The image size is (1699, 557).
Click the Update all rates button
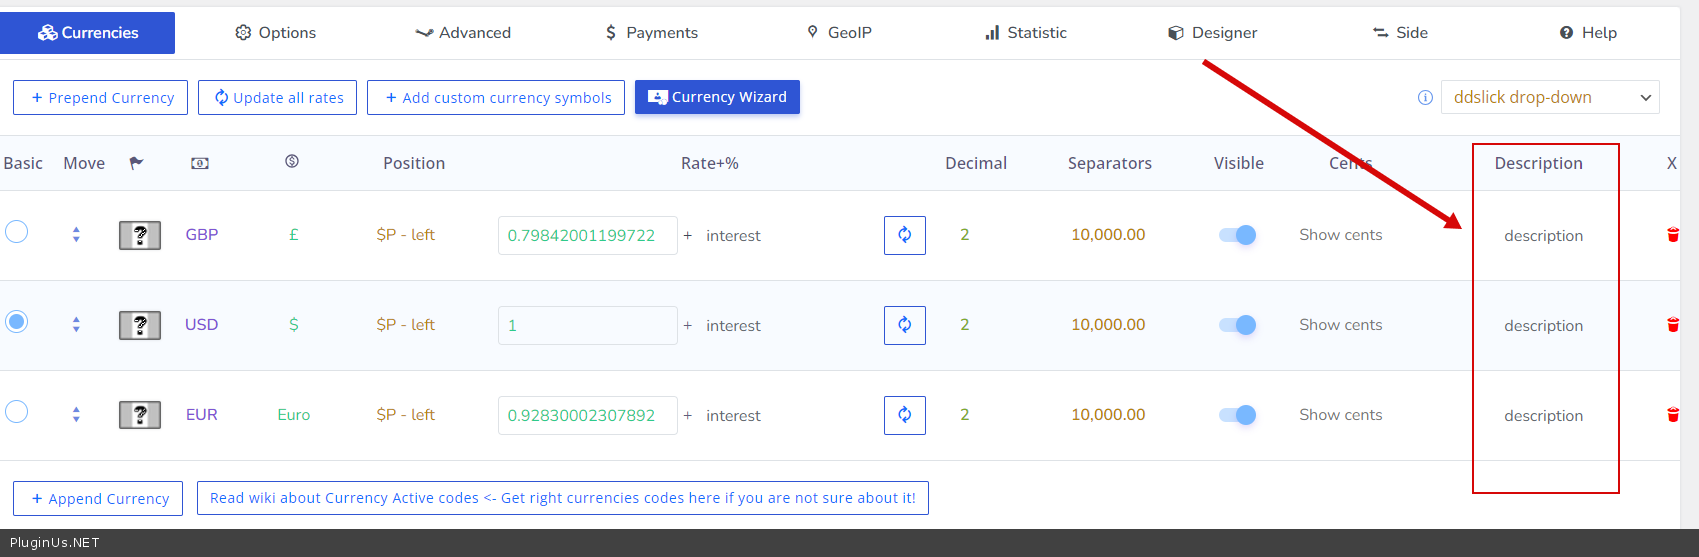click(277, 98)
